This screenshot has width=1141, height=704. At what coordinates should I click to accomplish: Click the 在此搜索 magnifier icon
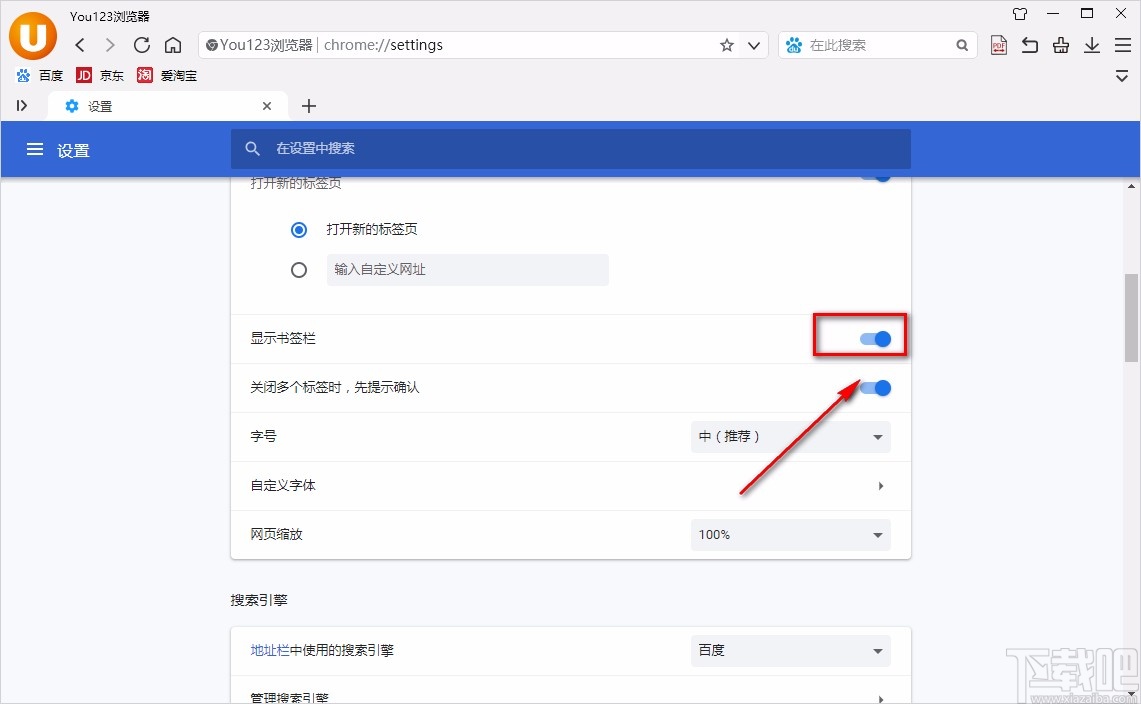961,45
